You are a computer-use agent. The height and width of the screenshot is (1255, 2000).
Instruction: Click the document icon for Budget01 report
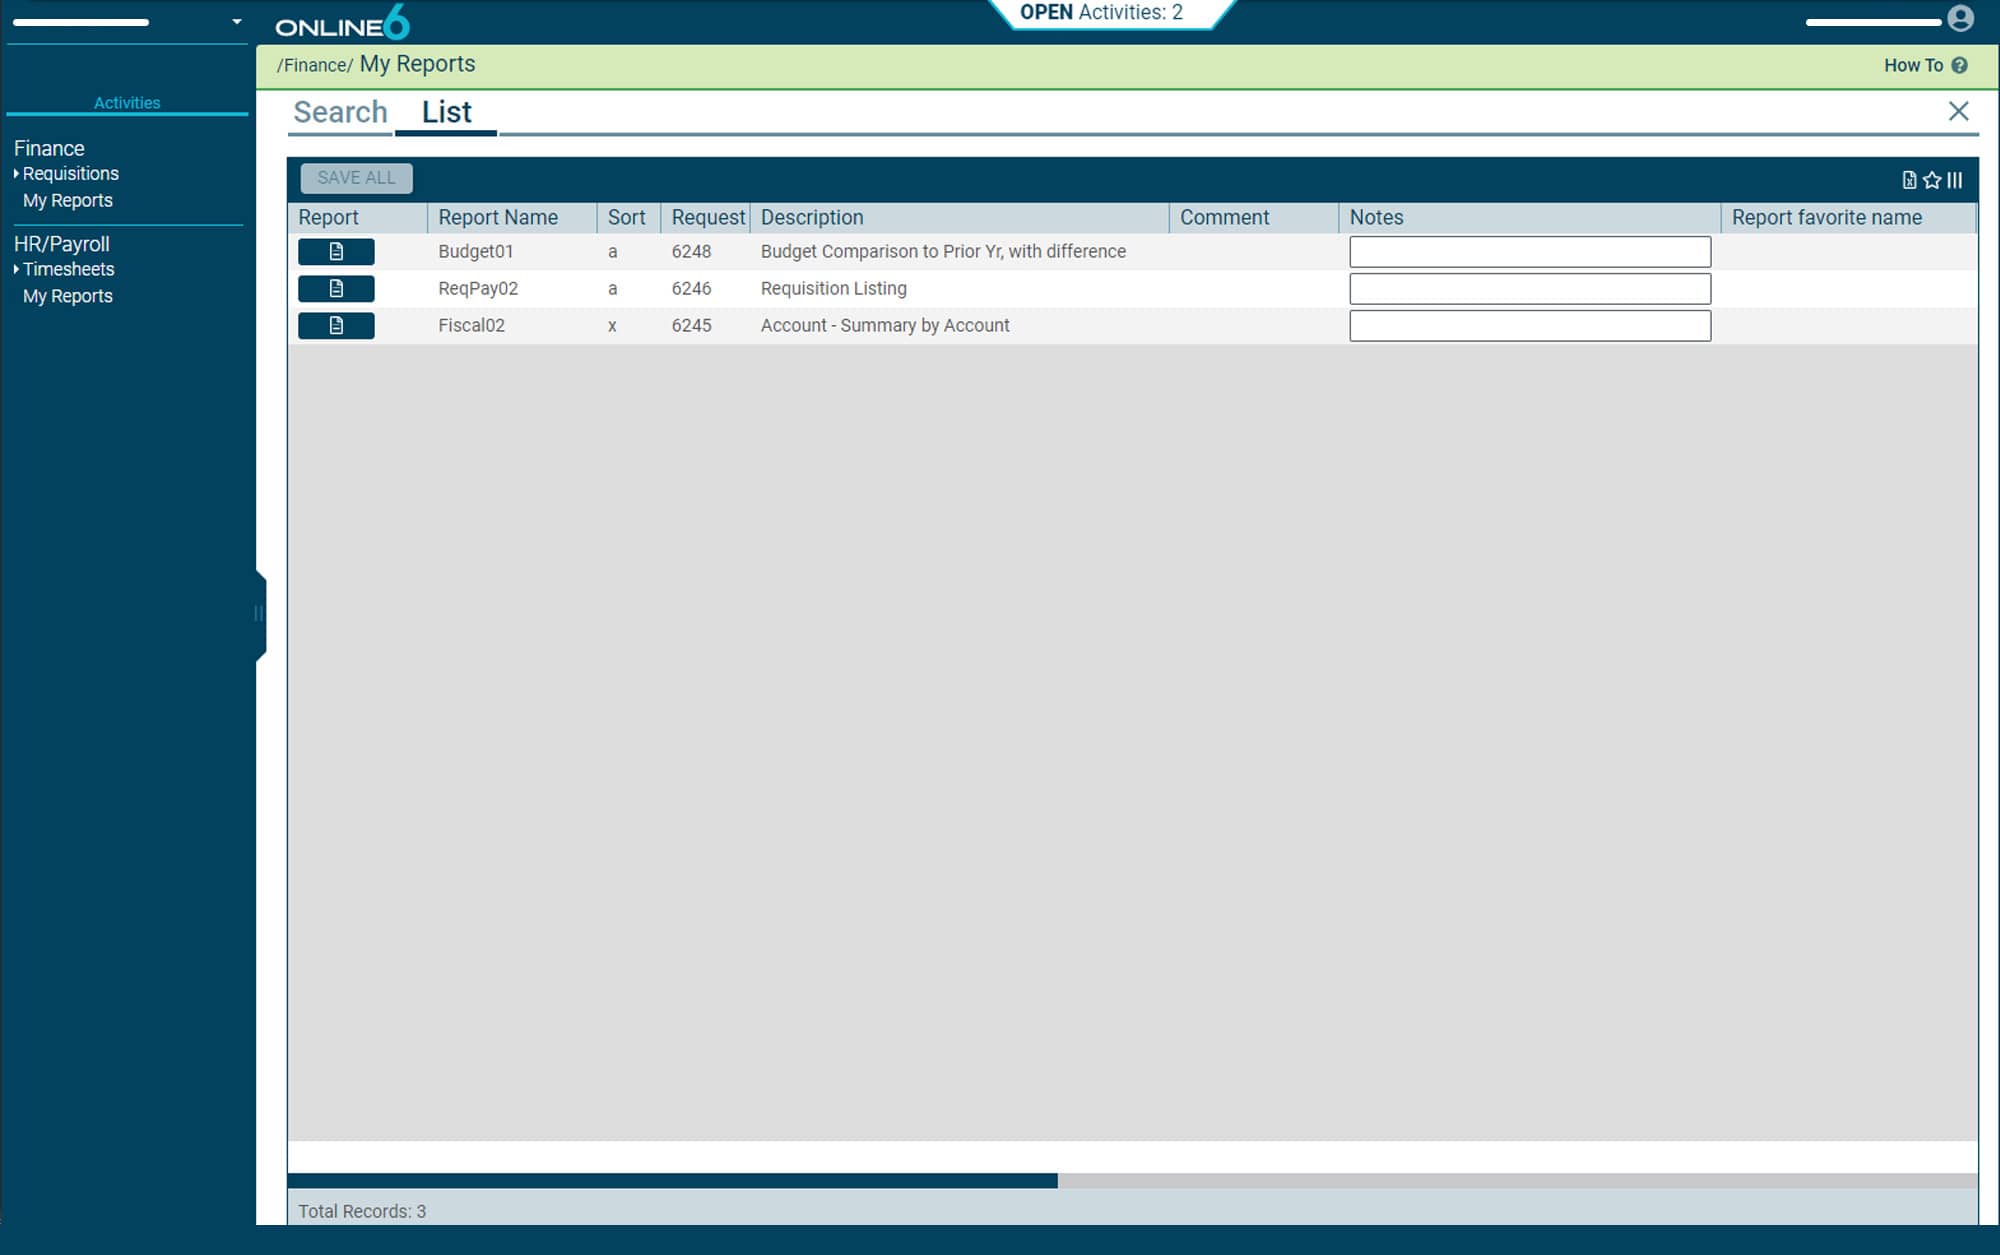coord(335,250)
